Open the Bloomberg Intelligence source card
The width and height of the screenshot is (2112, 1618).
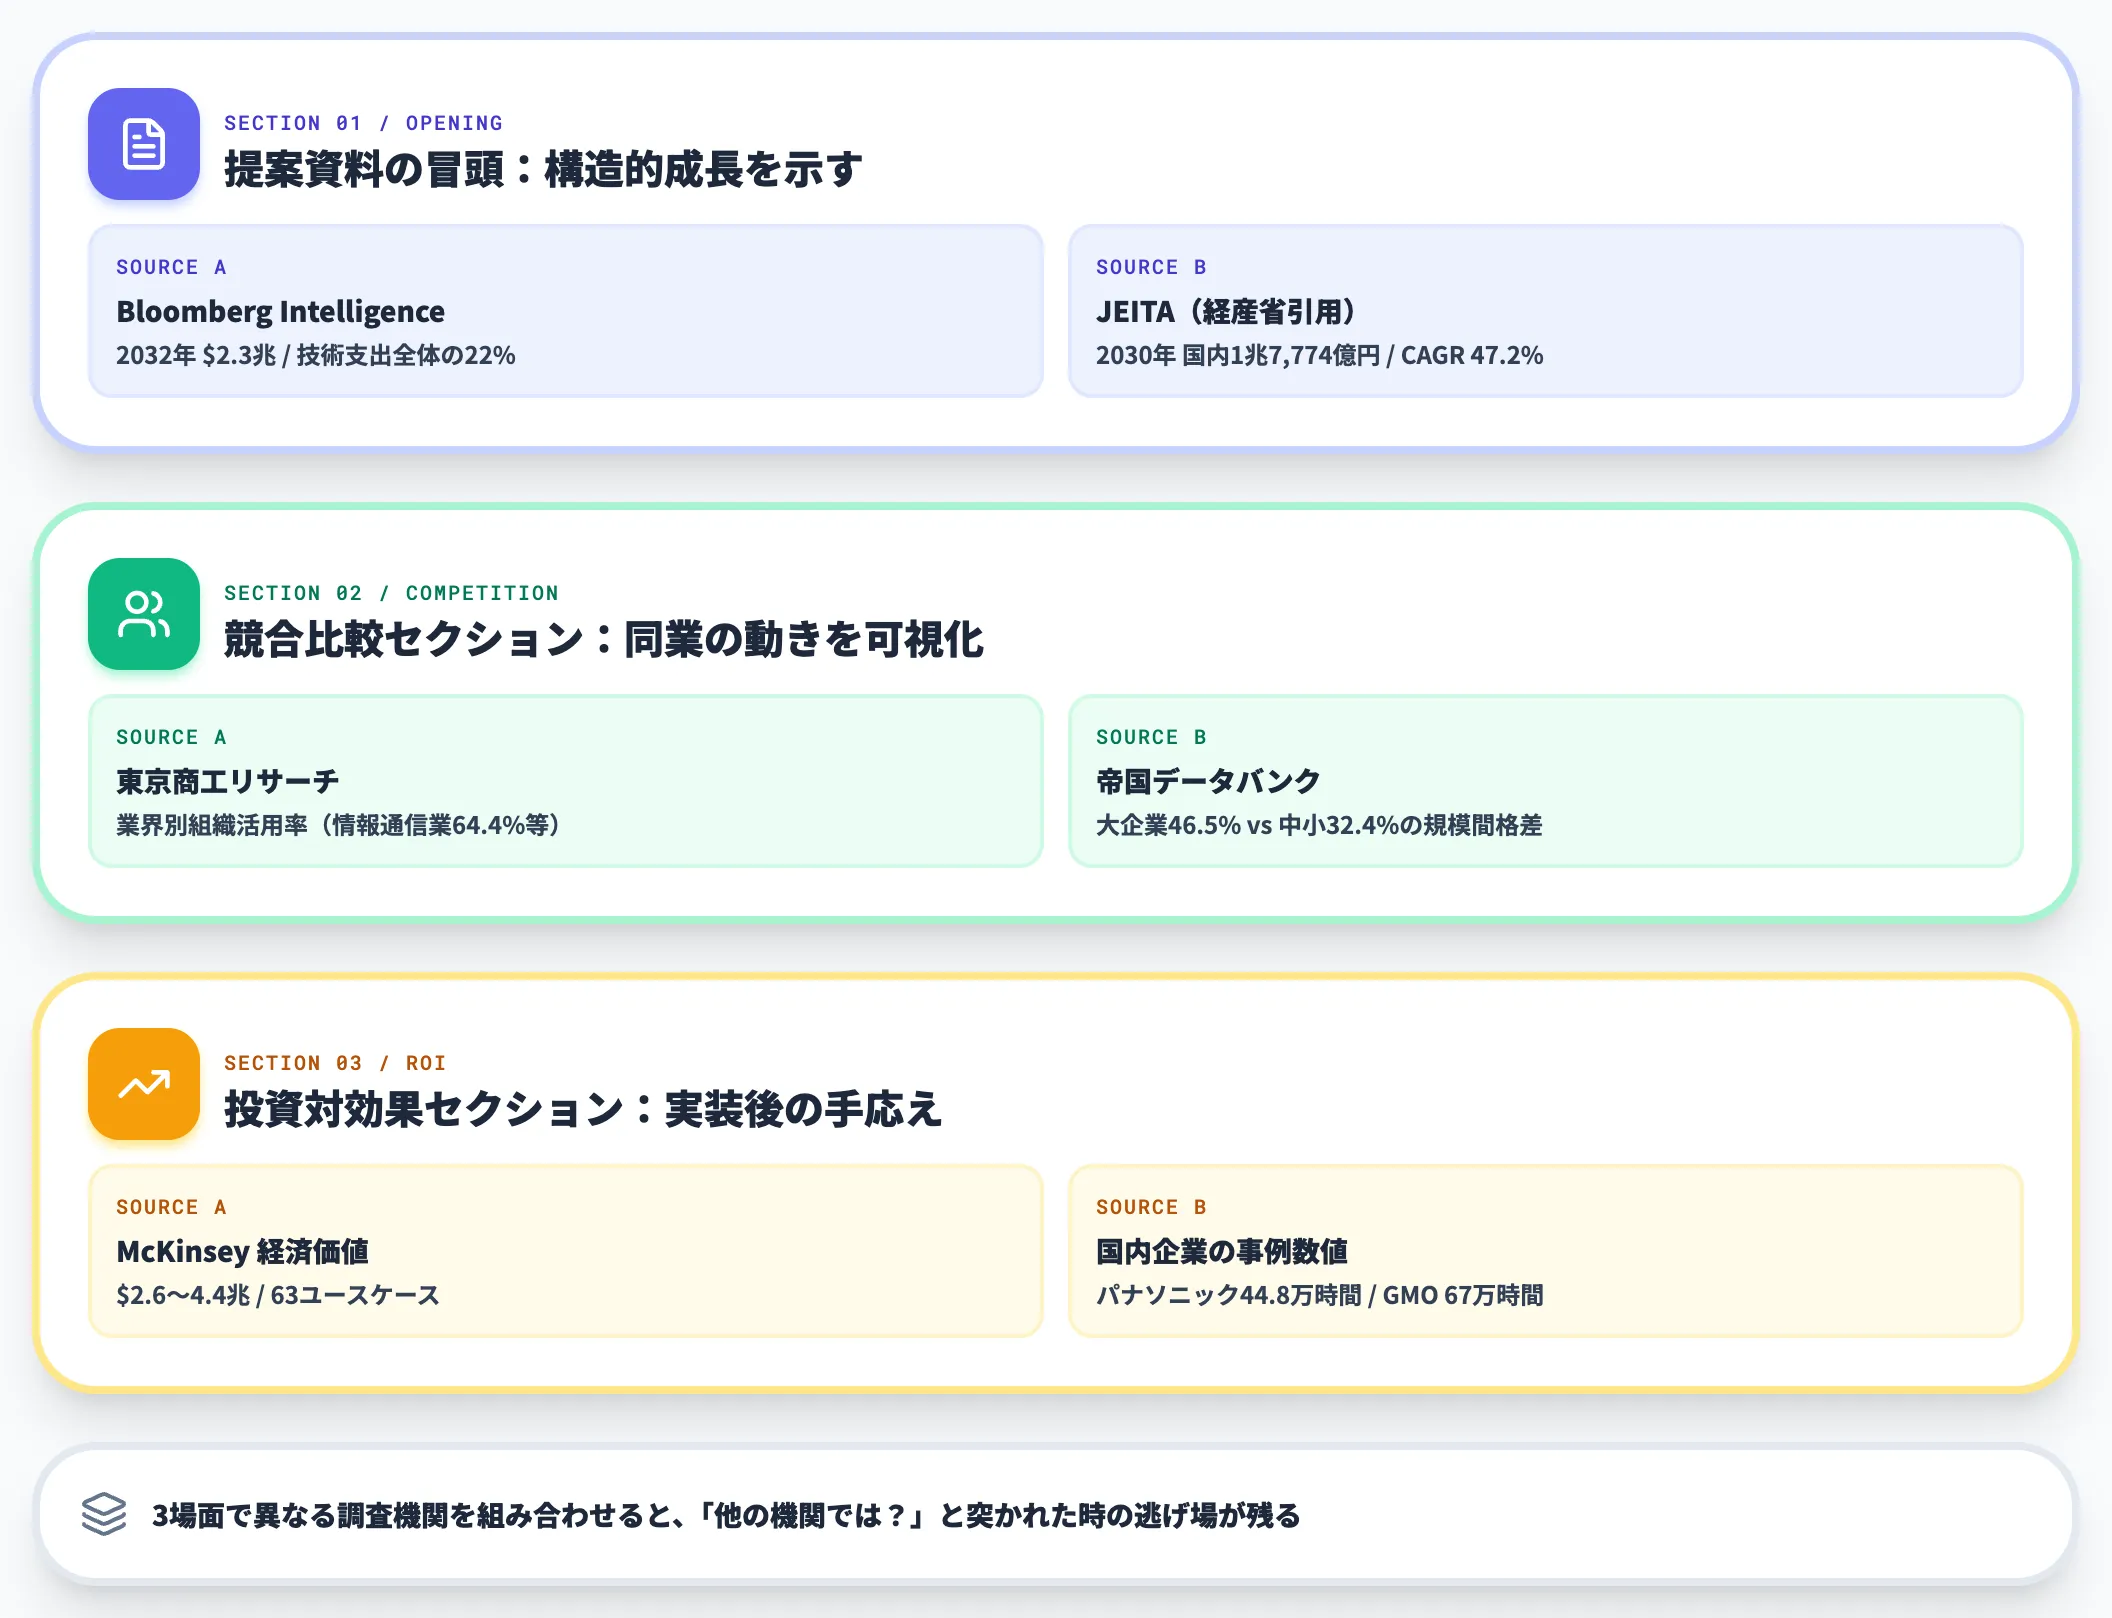coord(566,311)
